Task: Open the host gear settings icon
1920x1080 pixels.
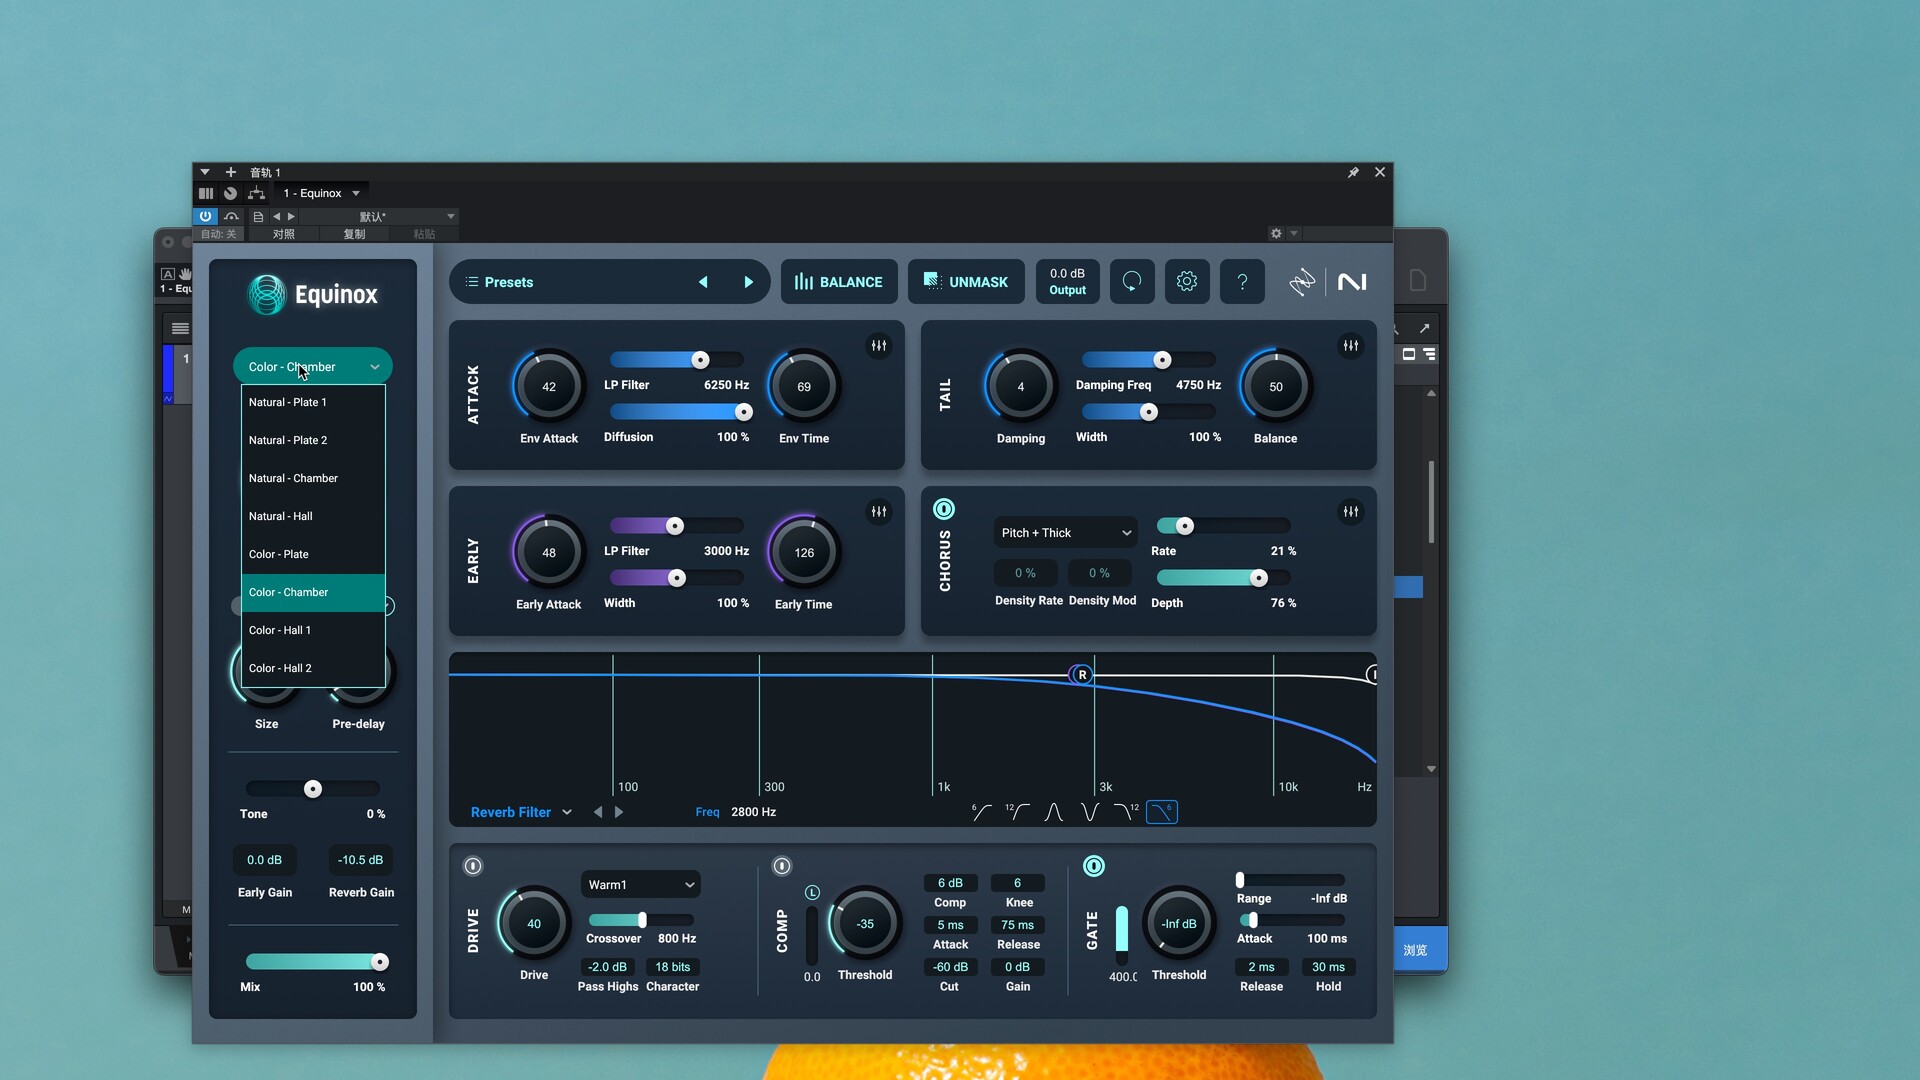Action: (x=1276, y=233)
